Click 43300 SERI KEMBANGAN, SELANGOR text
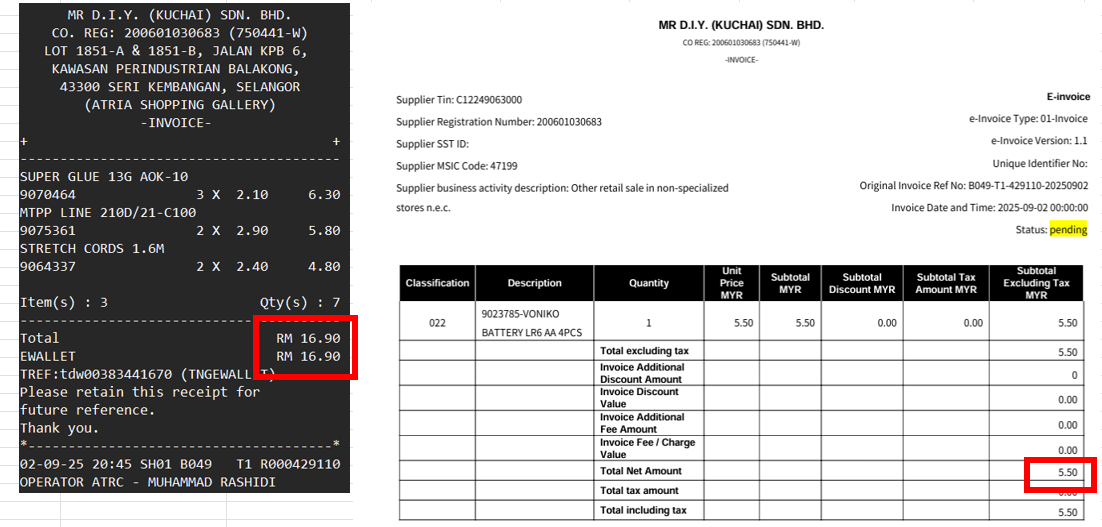 [179, 87]
